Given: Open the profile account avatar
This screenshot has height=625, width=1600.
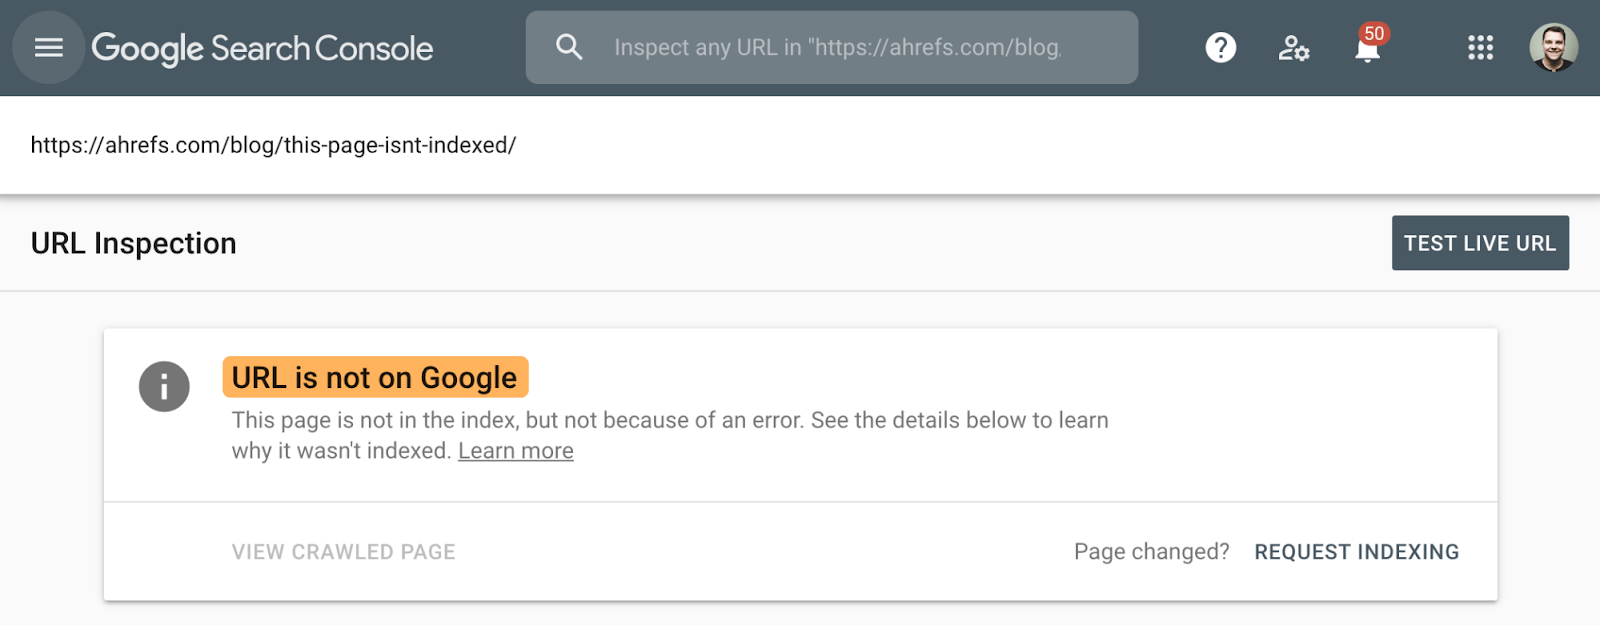Looking at the screenshot, I should (1553, 48).
